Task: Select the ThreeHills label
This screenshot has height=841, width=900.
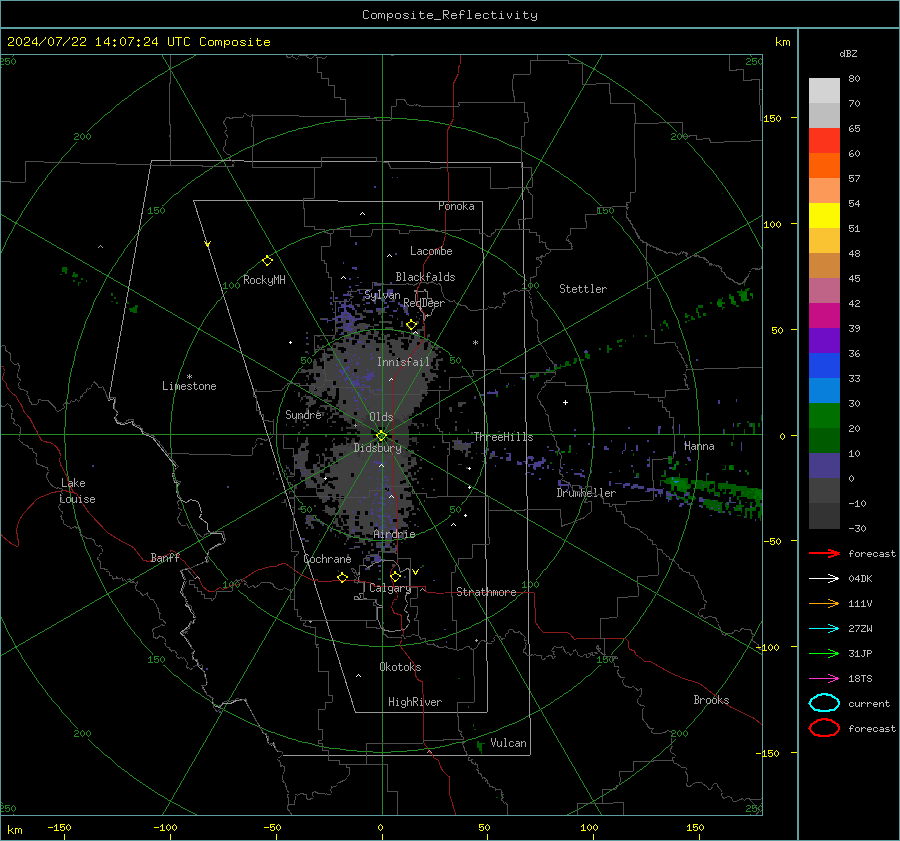Action: 503,437
